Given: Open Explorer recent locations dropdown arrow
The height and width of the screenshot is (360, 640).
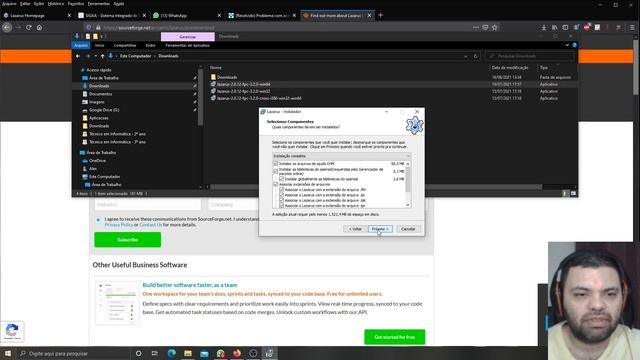Looking at the screenshot, I should (x=96, y=56).
